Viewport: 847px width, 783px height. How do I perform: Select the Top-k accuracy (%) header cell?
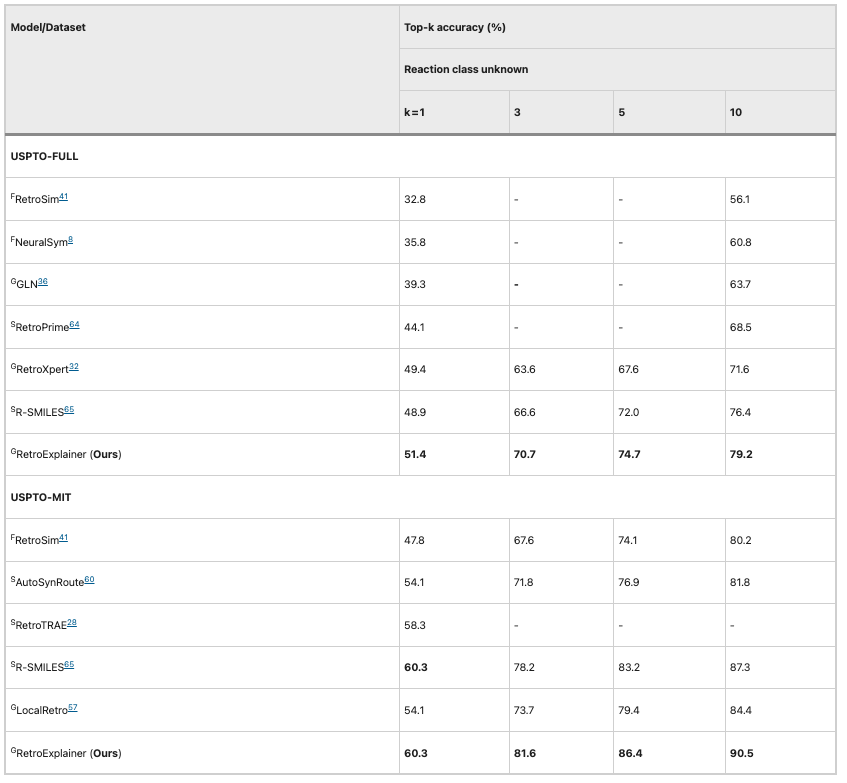pos(454,28)
